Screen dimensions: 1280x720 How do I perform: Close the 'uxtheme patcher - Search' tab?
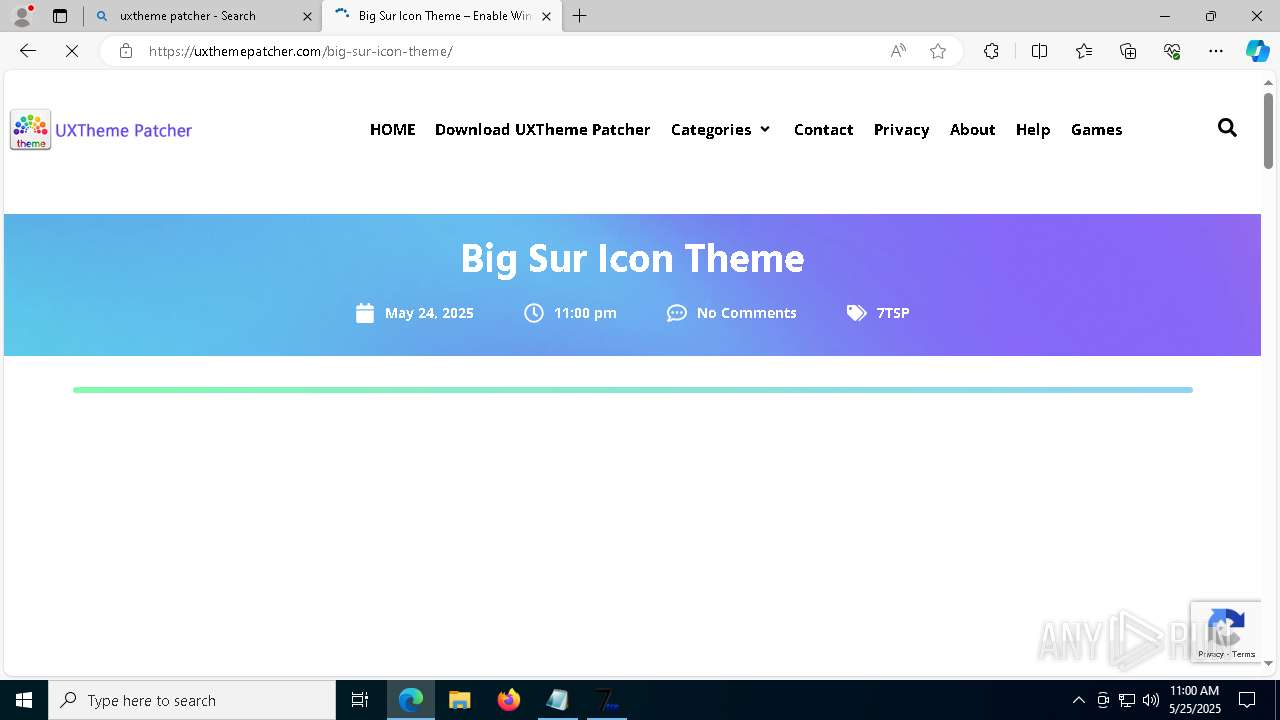pos(307,16)
